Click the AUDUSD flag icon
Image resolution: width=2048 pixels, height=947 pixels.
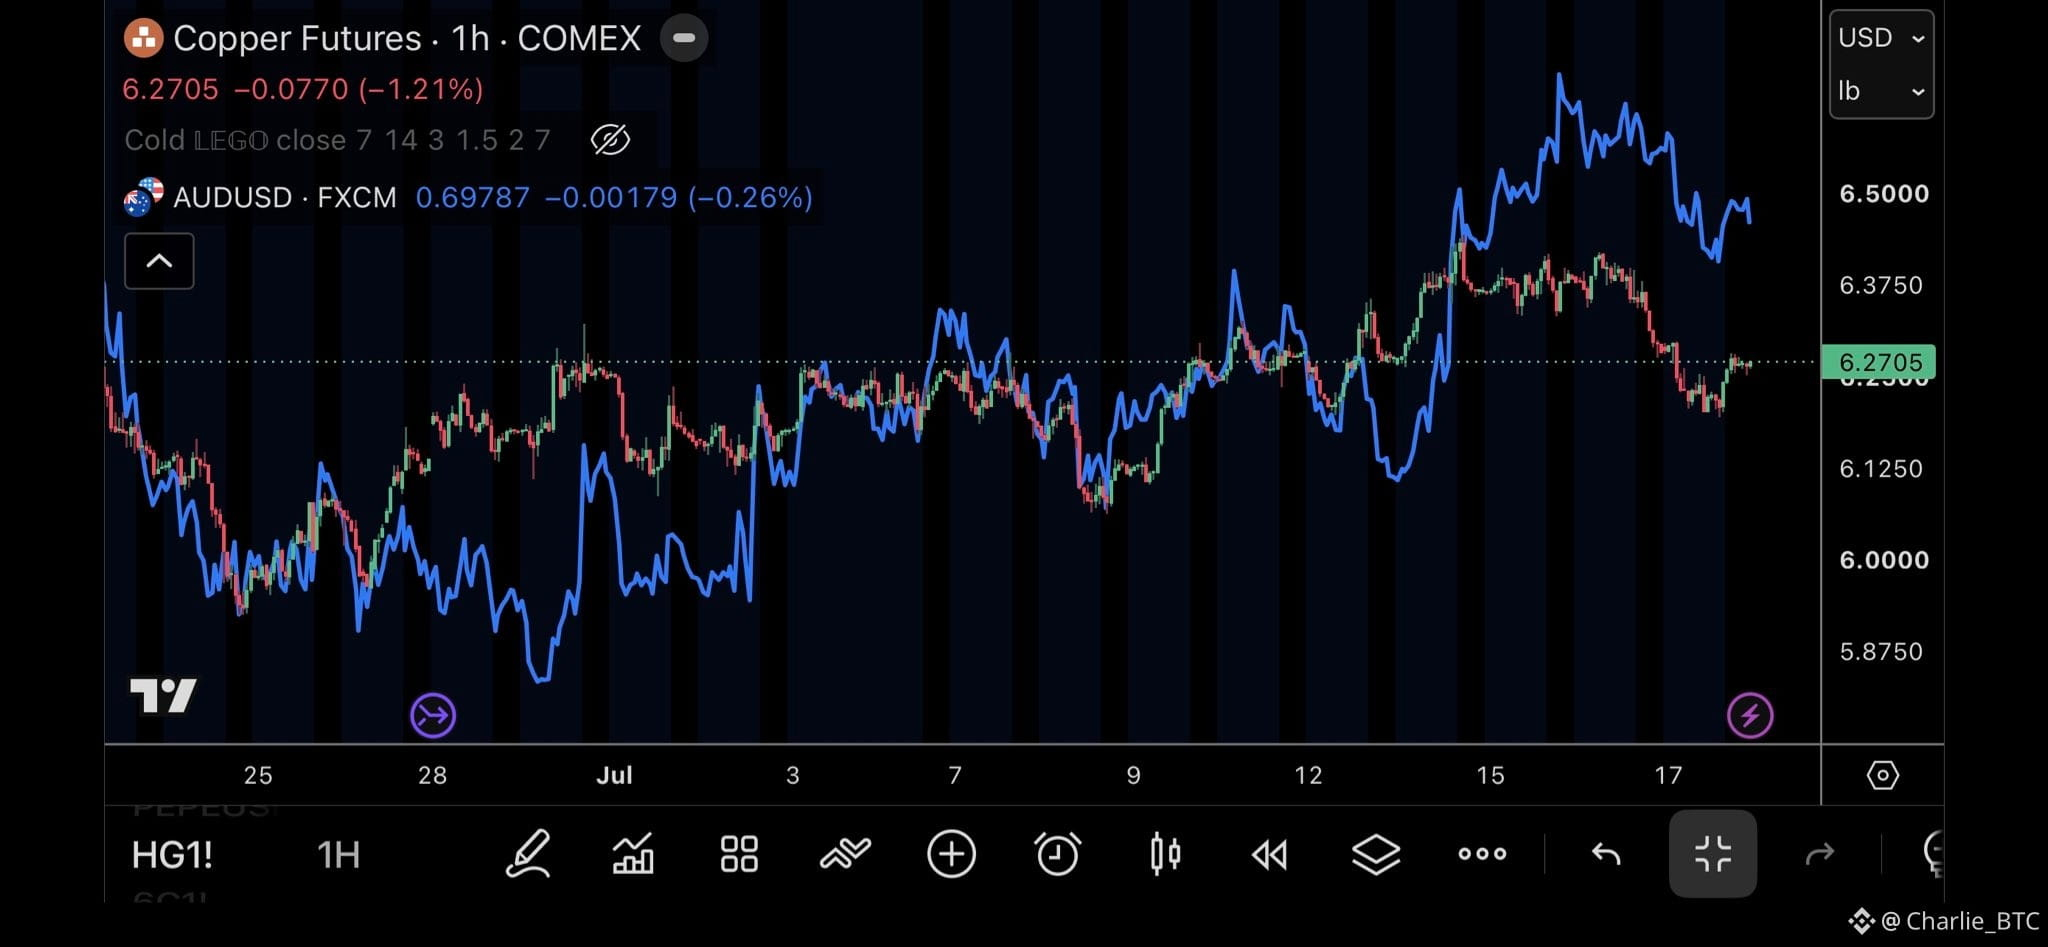click(143, 197)
